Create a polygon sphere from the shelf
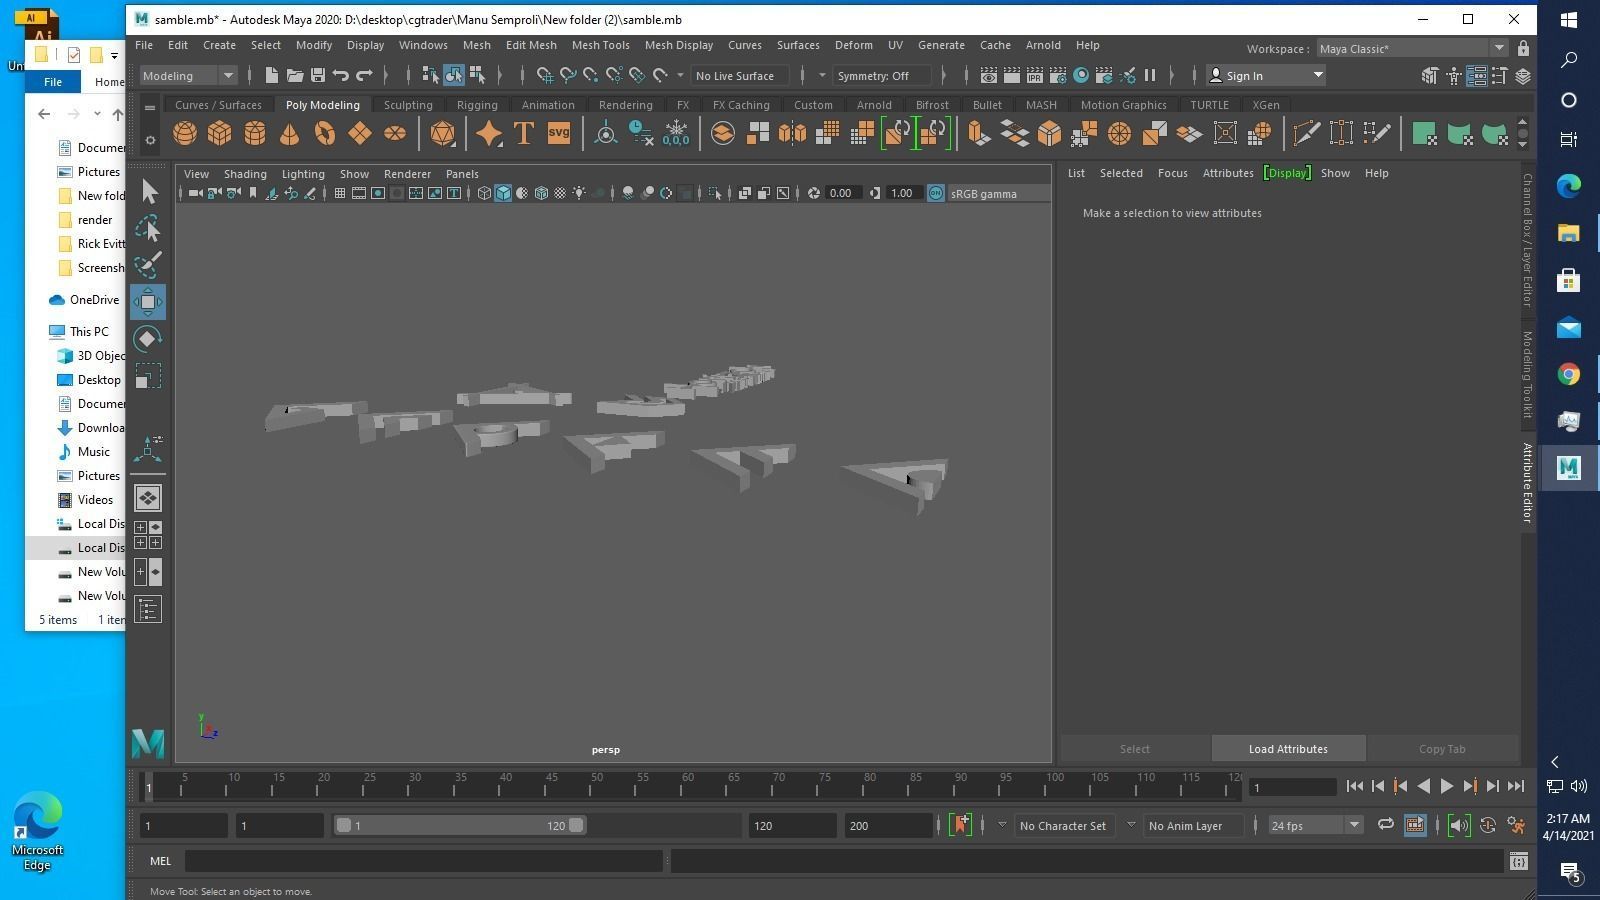1600x900 pixels. 185,133
